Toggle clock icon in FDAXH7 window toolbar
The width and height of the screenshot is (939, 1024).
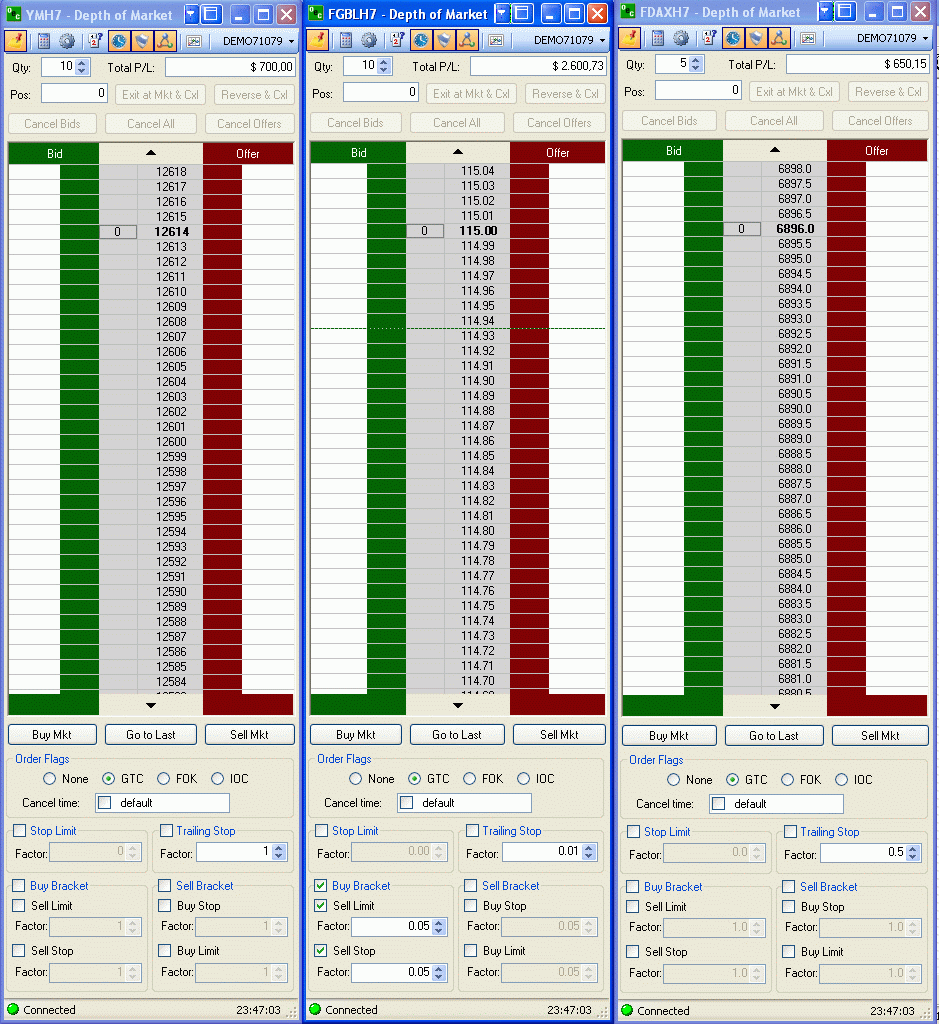[733, 38]
